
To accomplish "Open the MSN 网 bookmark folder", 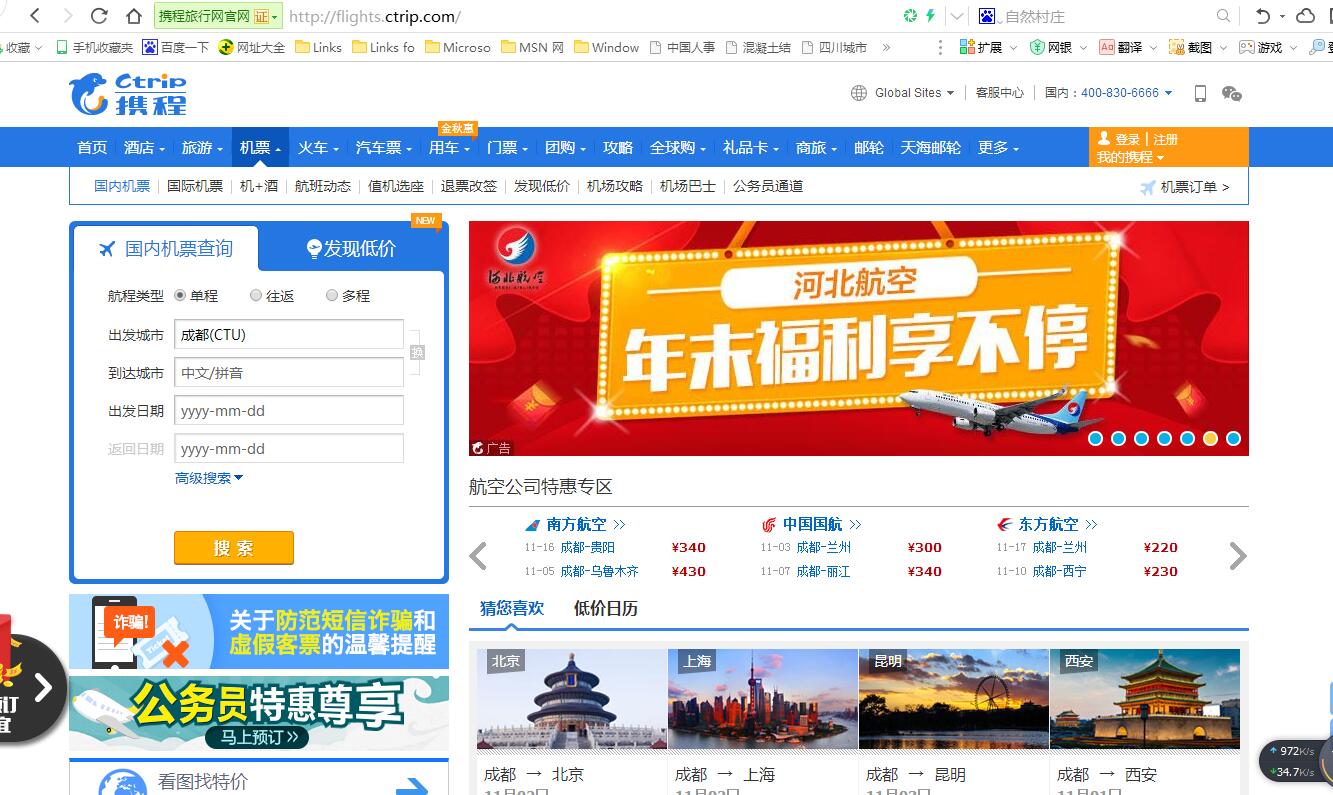I will click(532, 47).
